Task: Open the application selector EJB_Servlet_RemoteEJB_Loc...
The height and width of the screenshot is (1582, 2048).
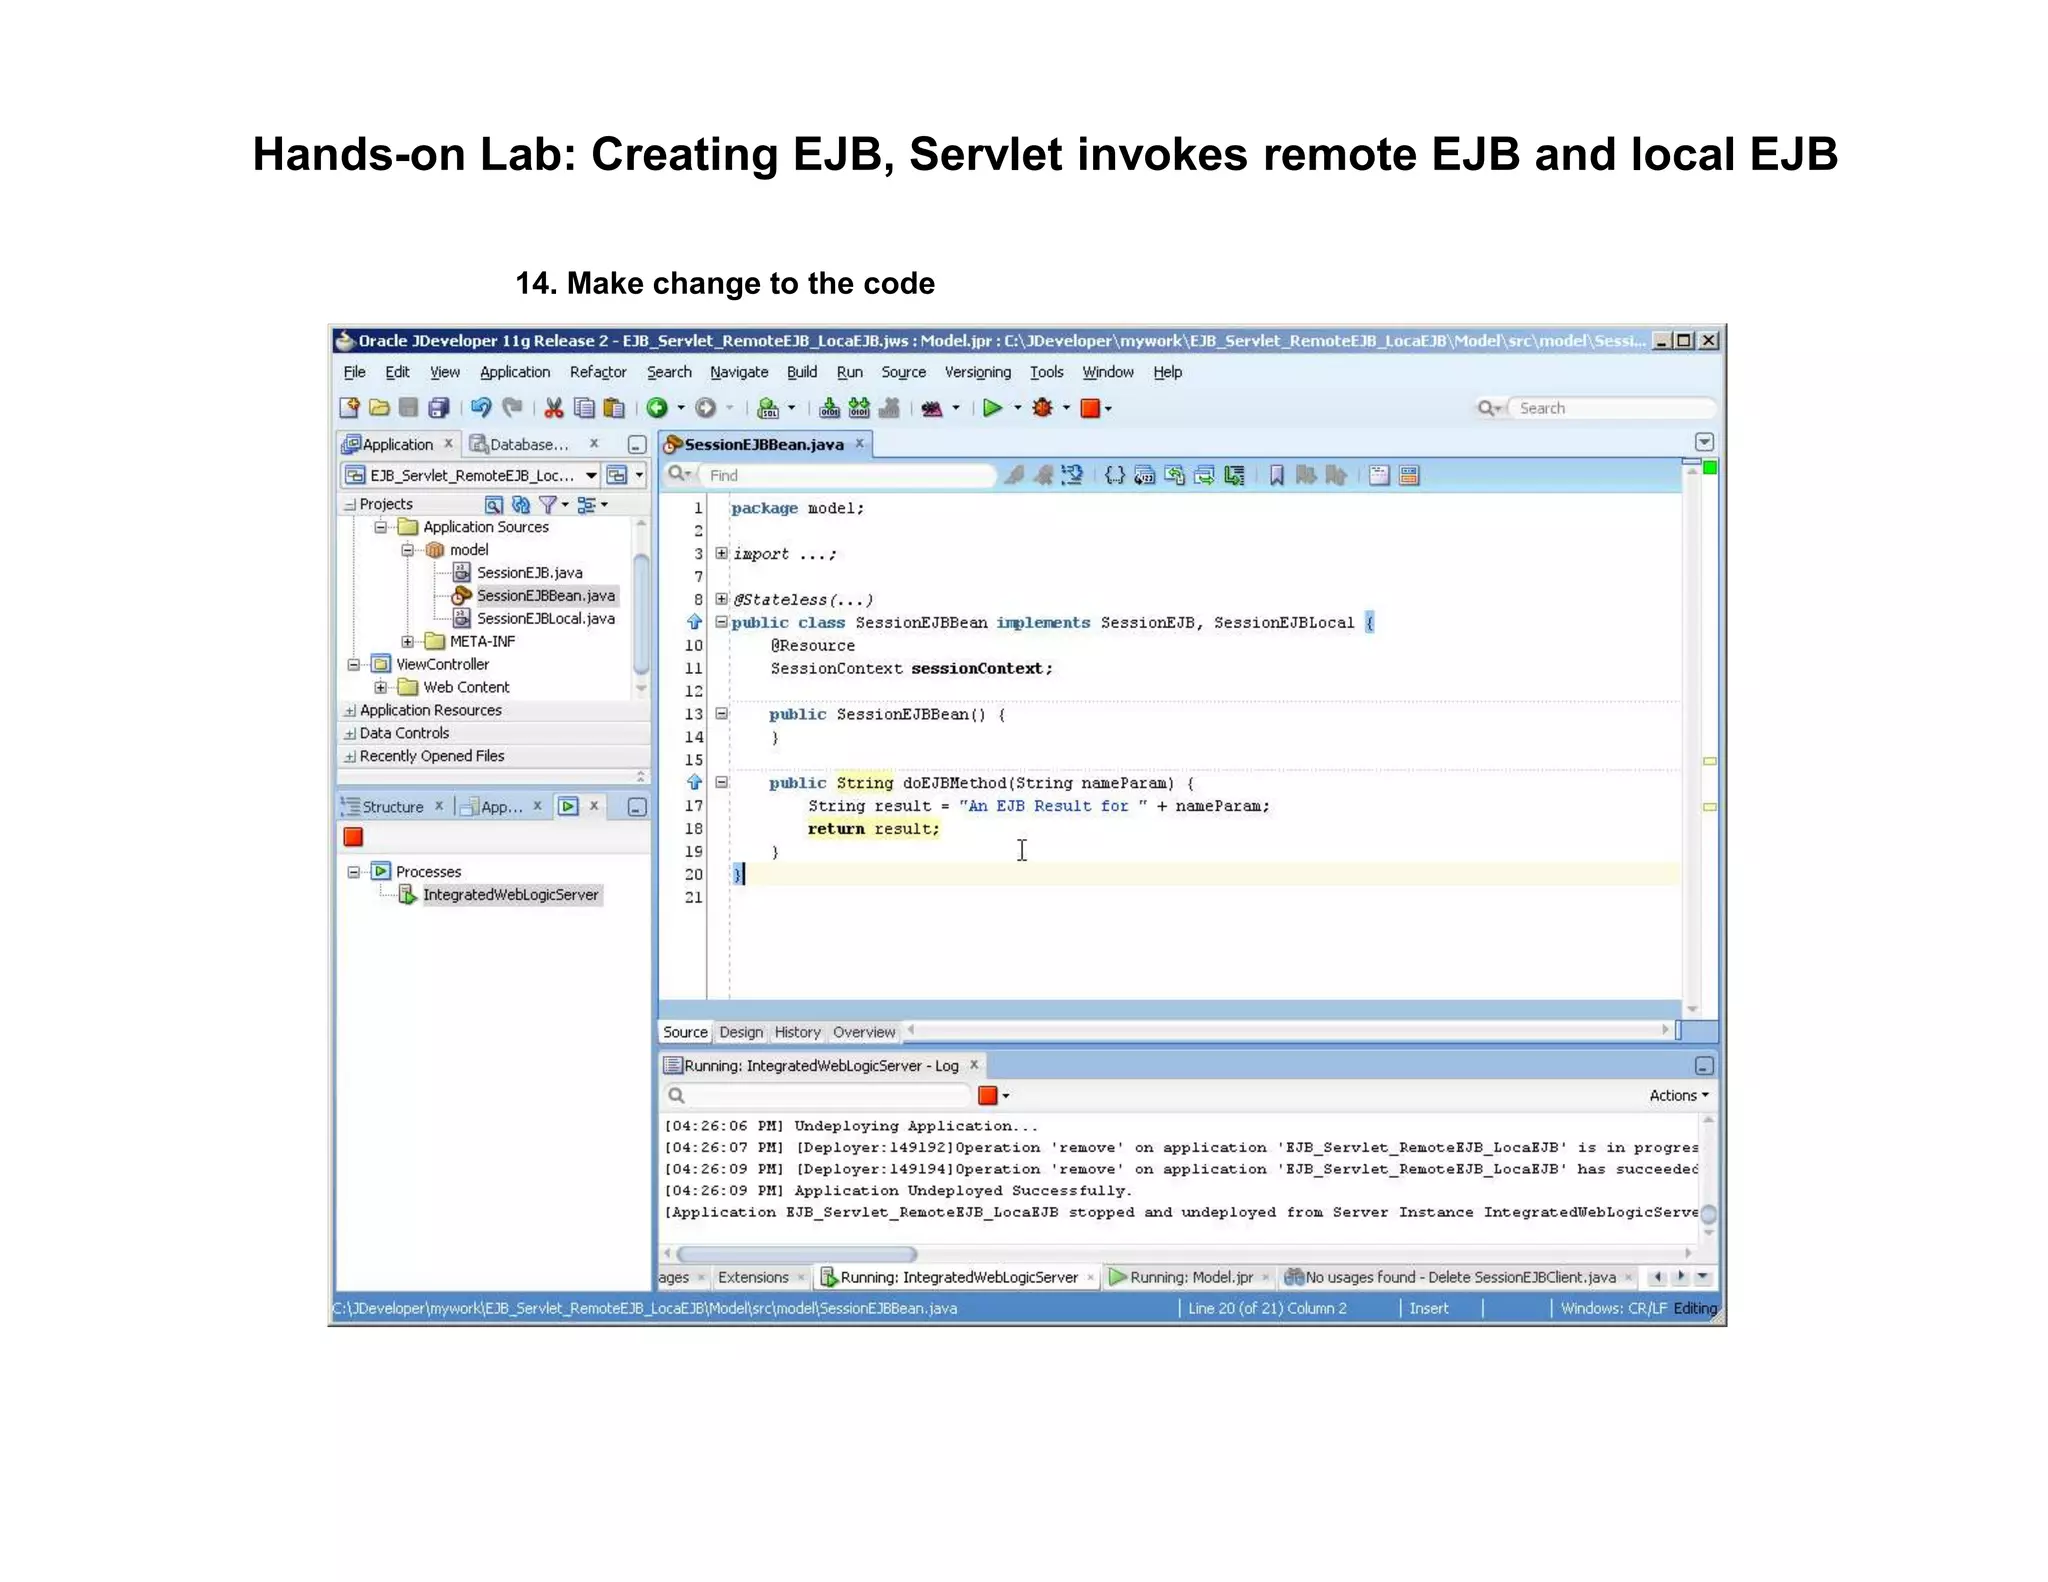Action: 471,476
